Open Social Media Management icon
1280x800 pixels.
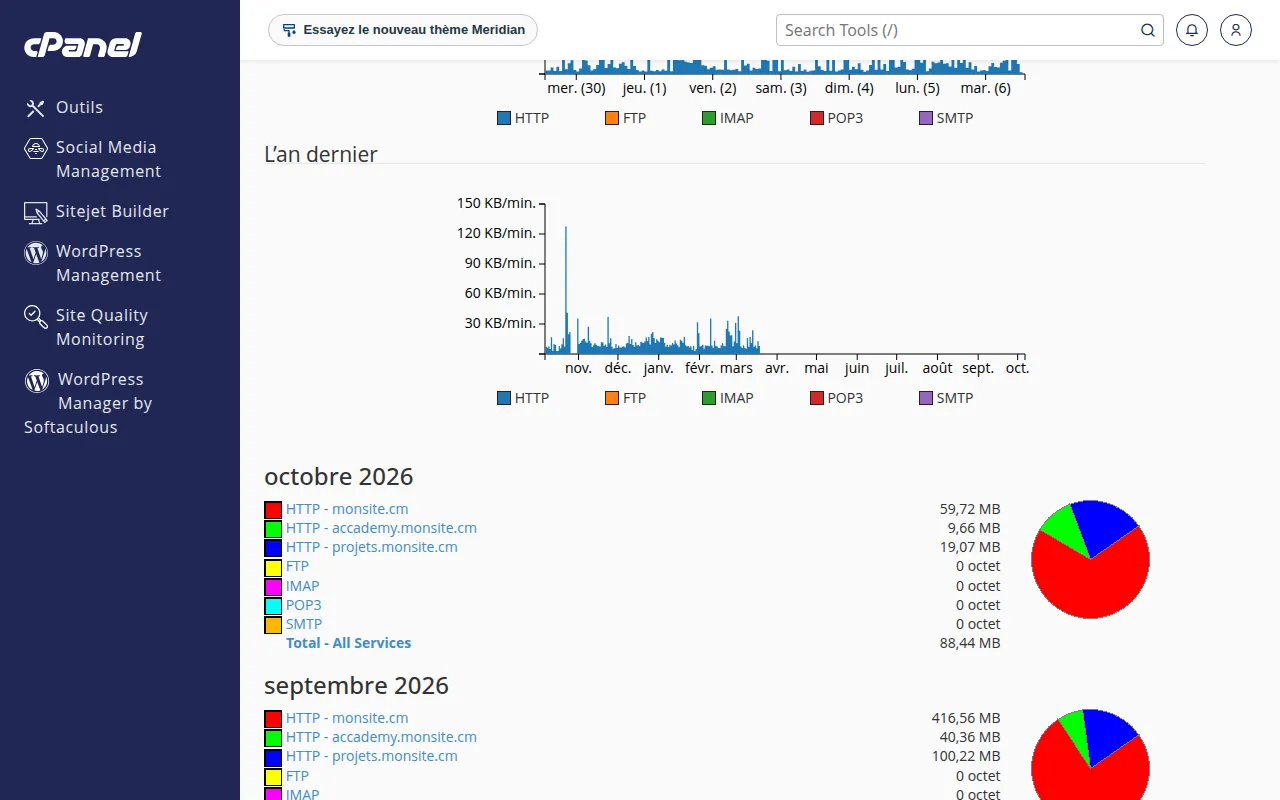click(36, 148)
